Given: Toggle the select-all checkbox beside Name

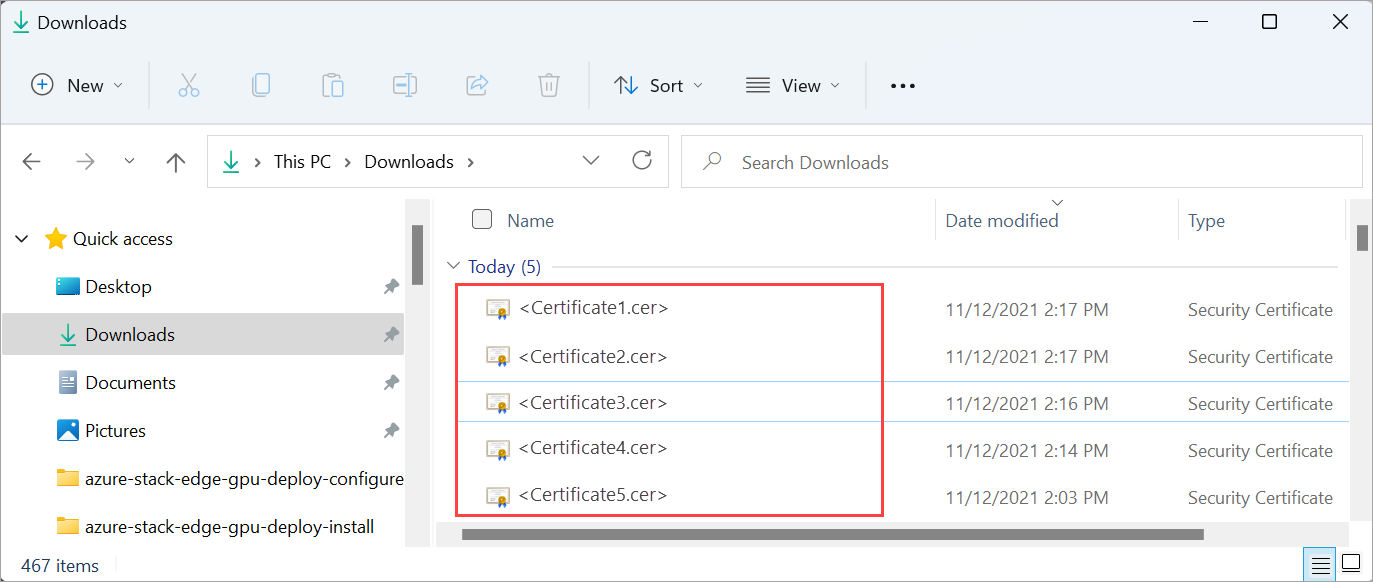Looking at the screenshot, I should 482,220.
